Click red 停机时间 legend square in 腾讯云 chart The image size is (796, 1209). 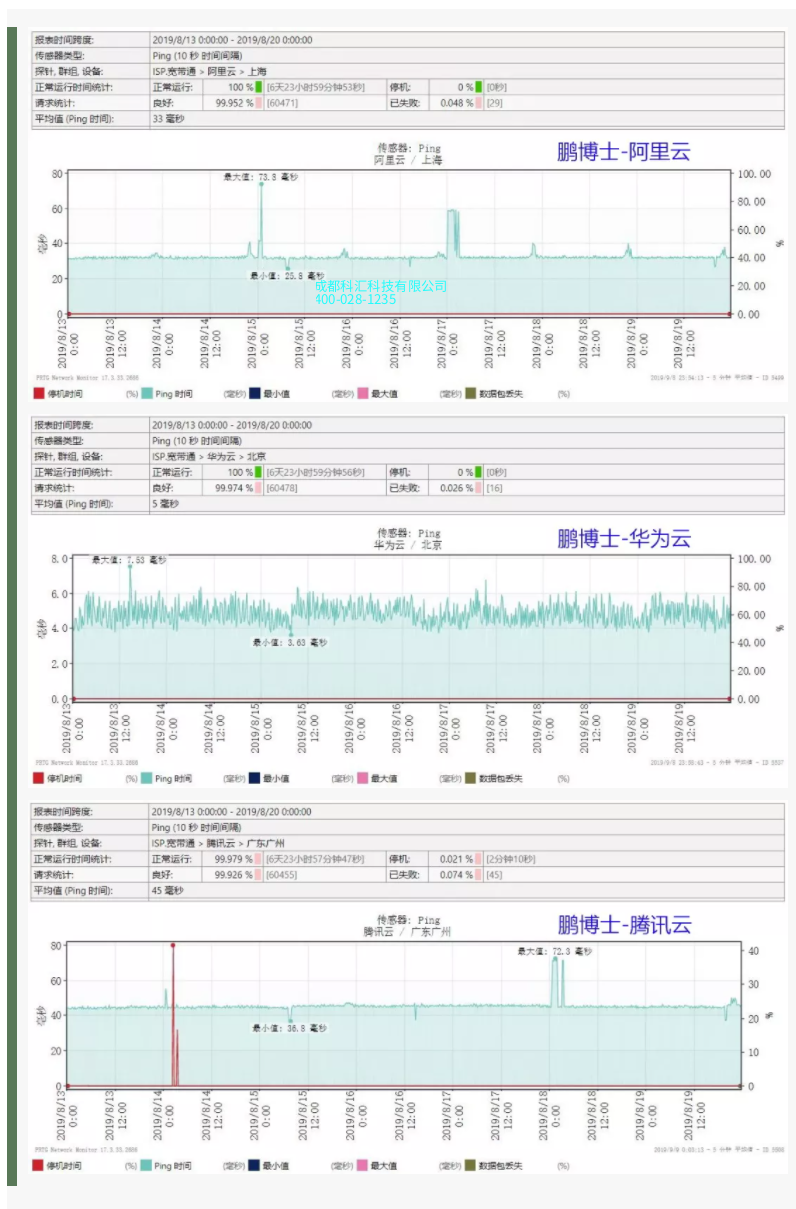(x=38, y=1165)
